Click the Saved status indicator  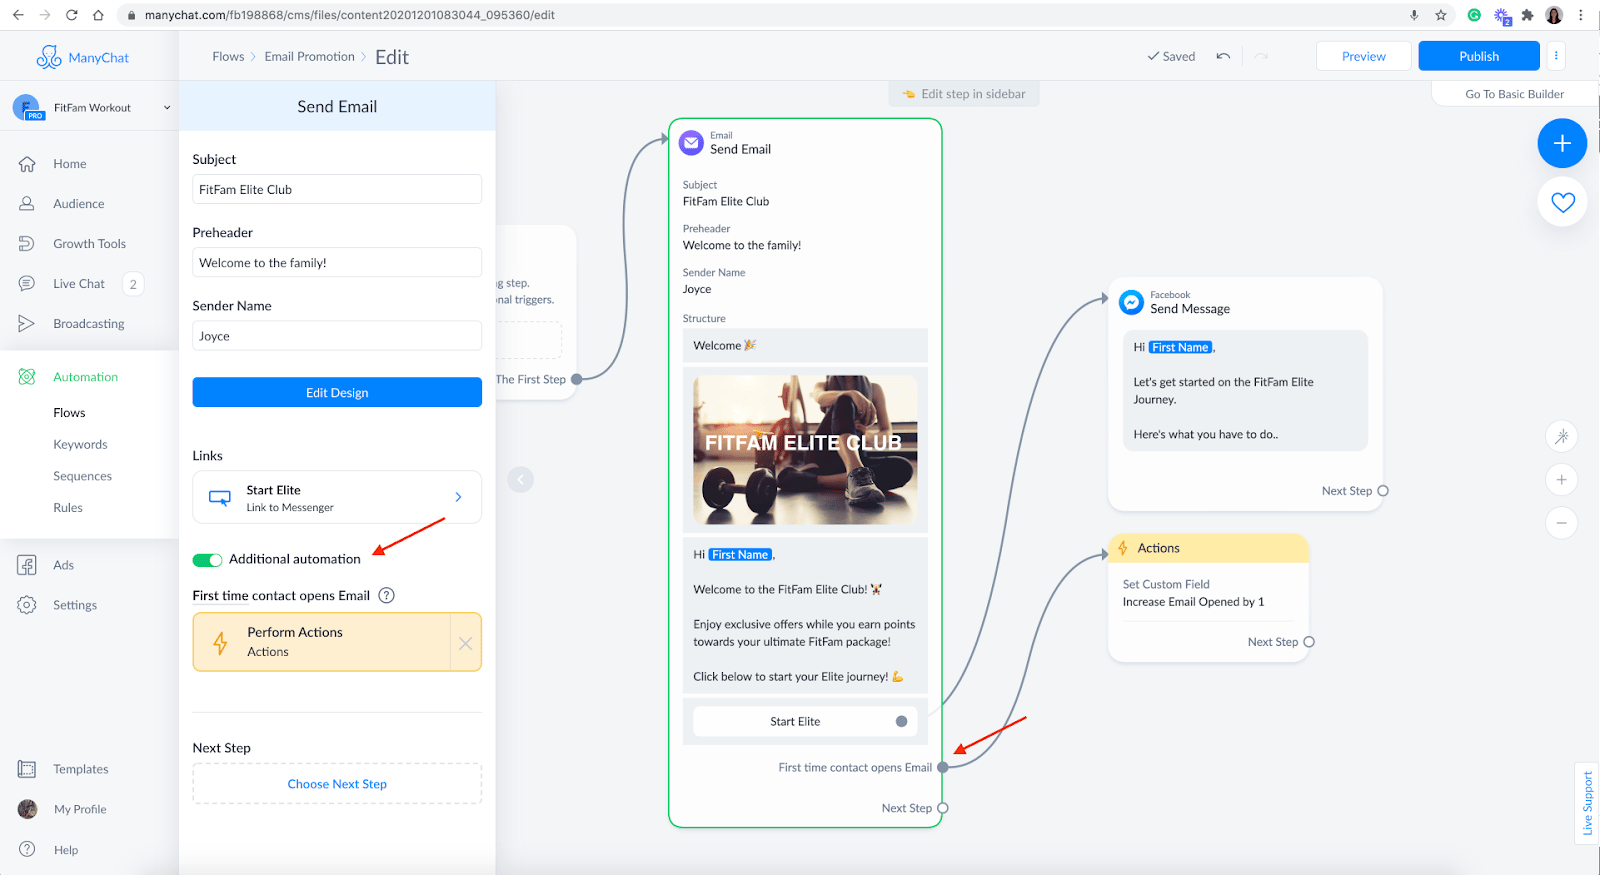point(1171,57)
